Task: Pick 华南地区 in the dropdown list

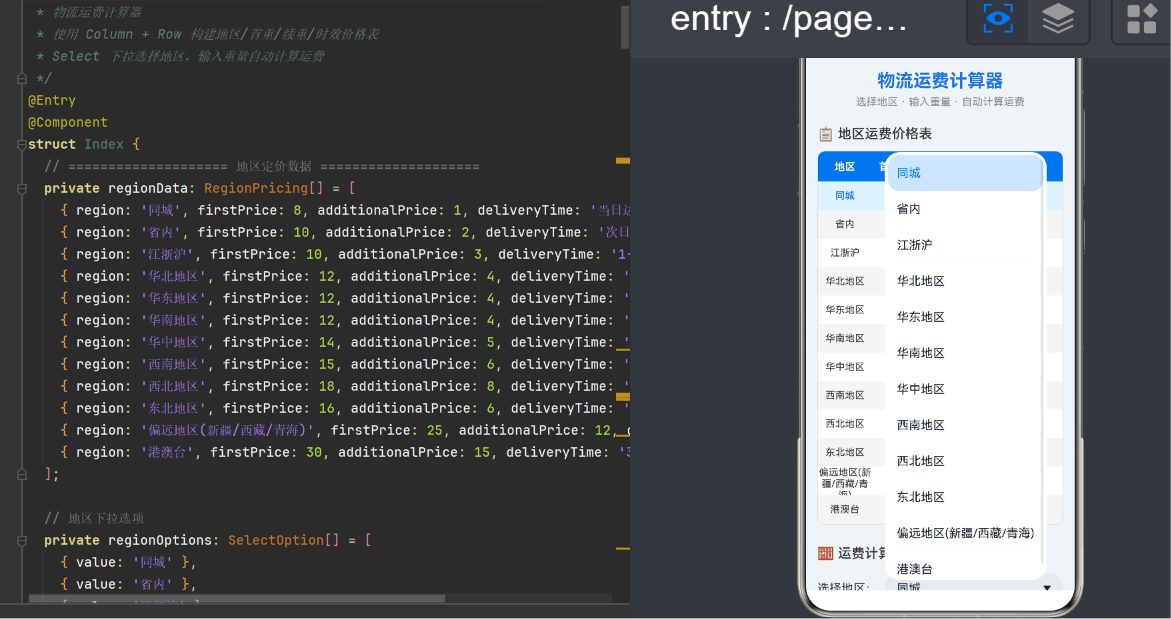Action: click(x=964, y=352)
